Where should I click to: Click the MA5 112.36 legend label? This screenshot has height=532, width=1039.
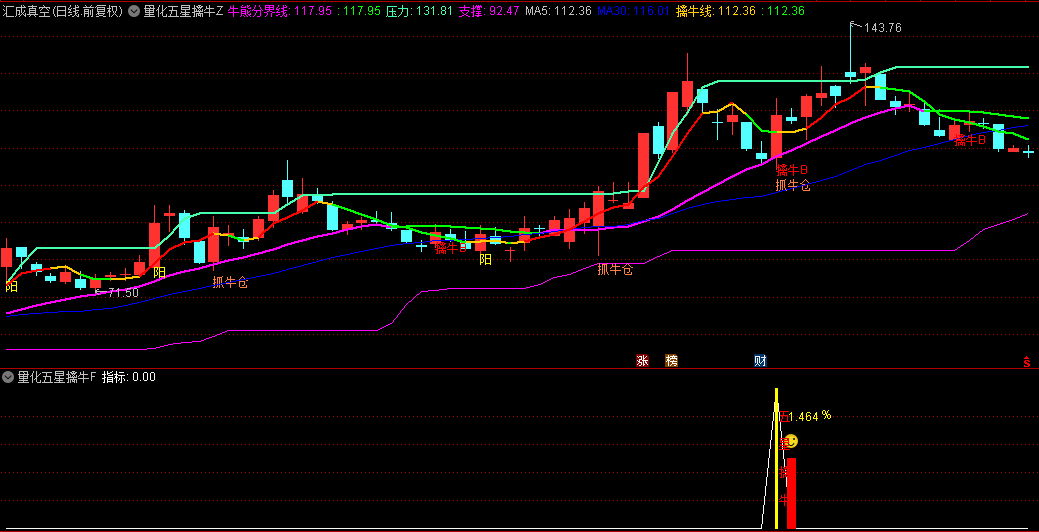558,12
